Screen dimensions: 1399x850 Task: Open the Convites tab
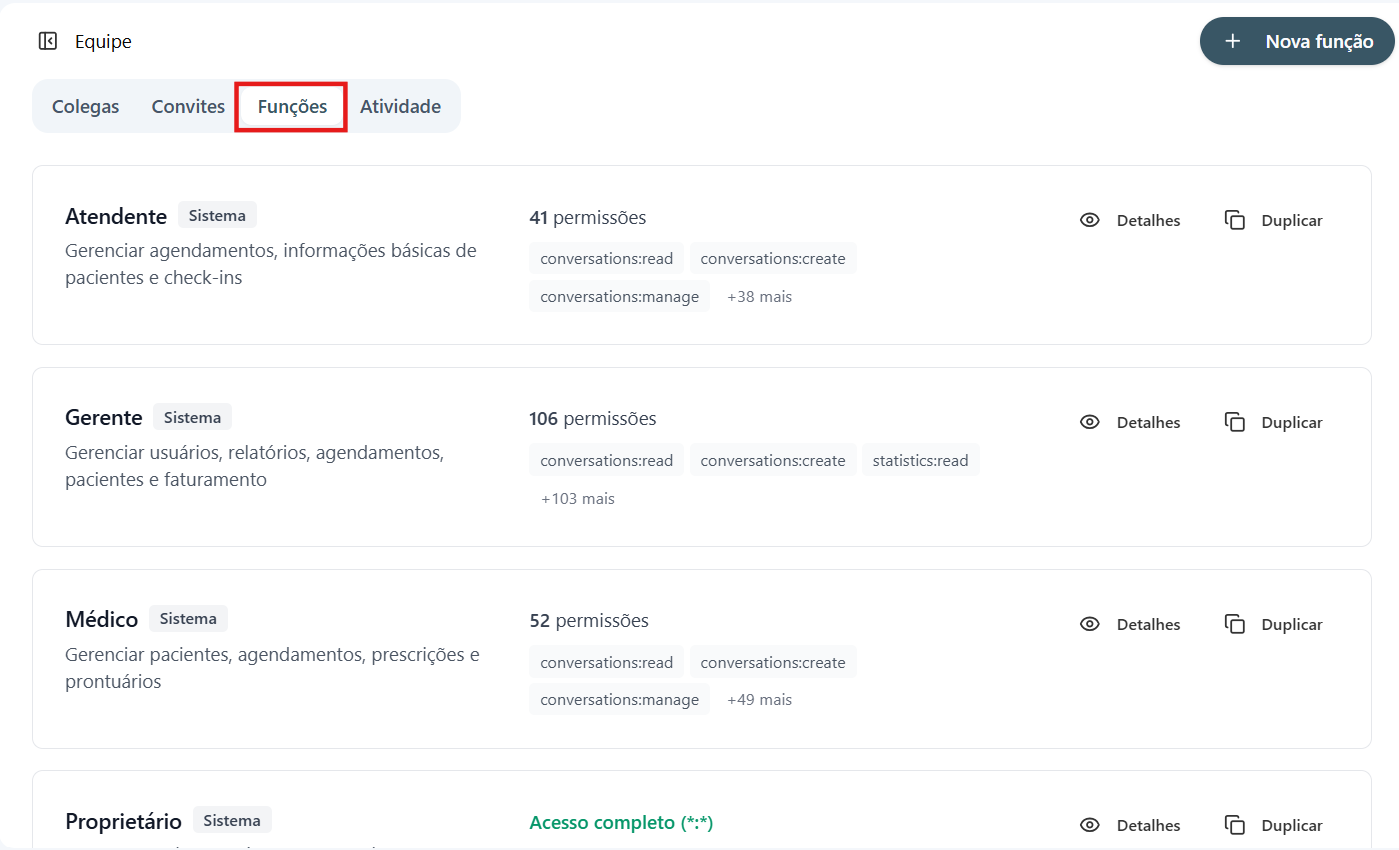[188, 106]
